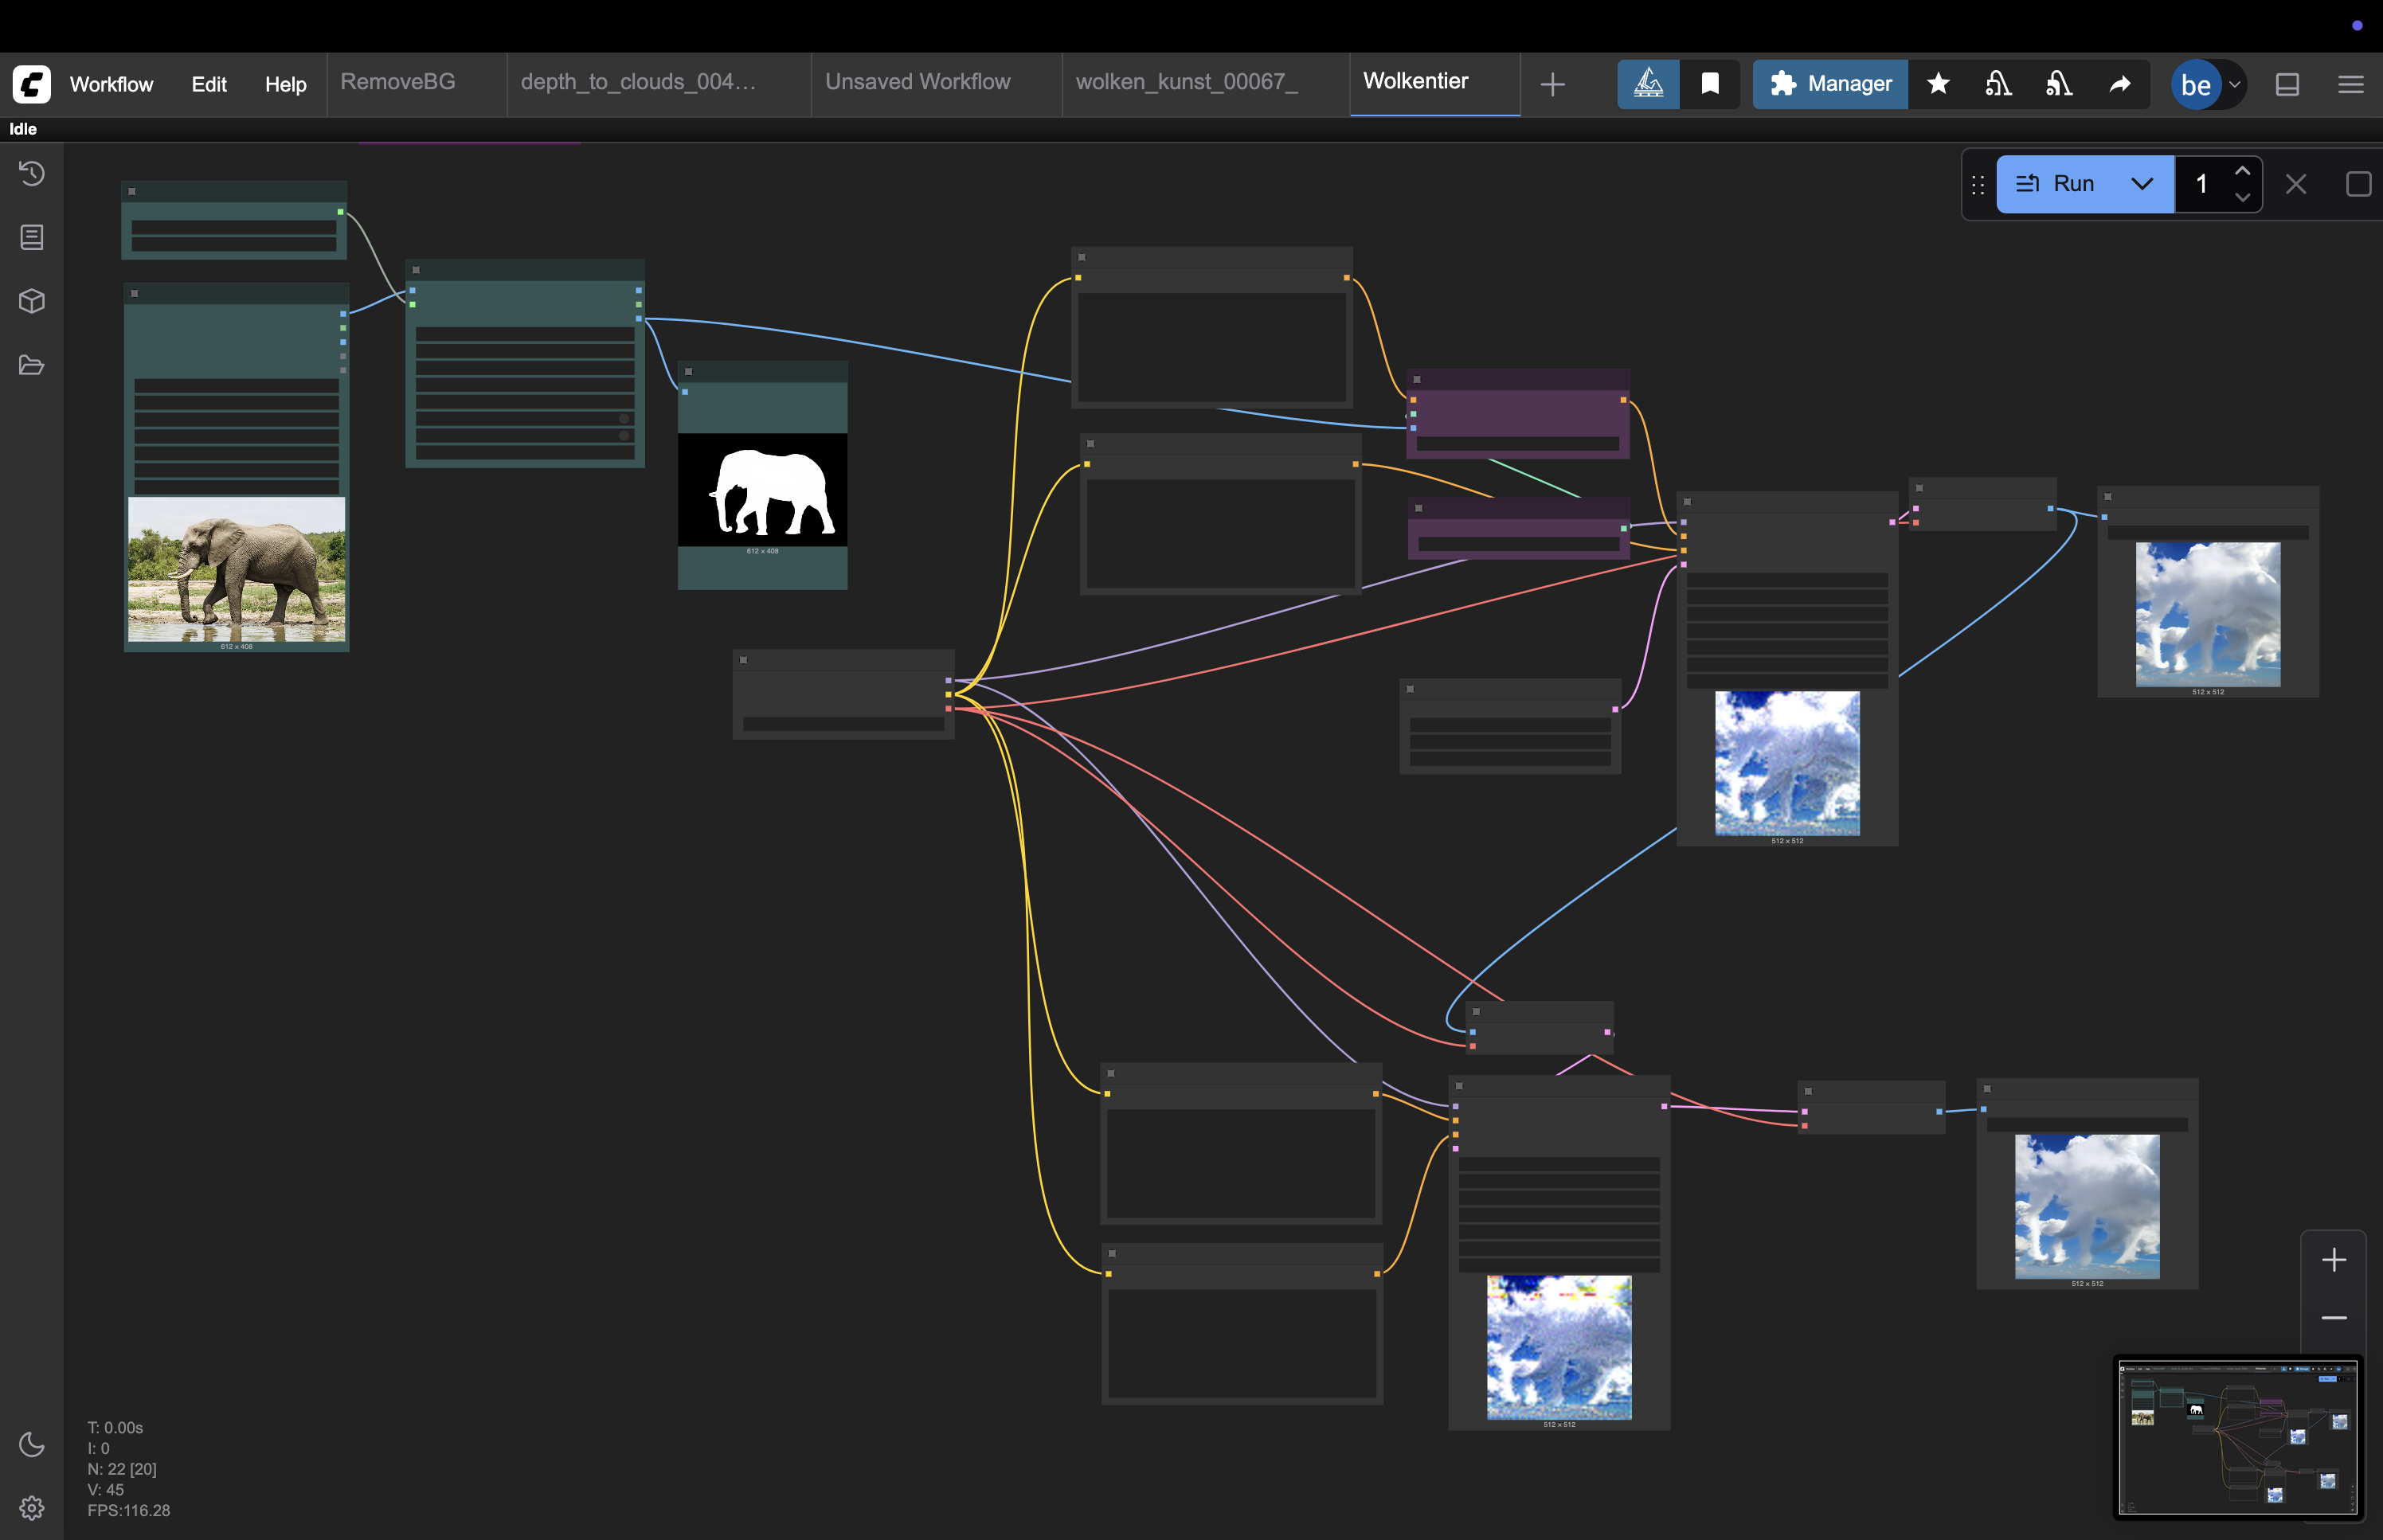Increase the batch count stepper
This screenshot has height=1540, width=2383.
pyautogui.click(x=2243, y=171)
